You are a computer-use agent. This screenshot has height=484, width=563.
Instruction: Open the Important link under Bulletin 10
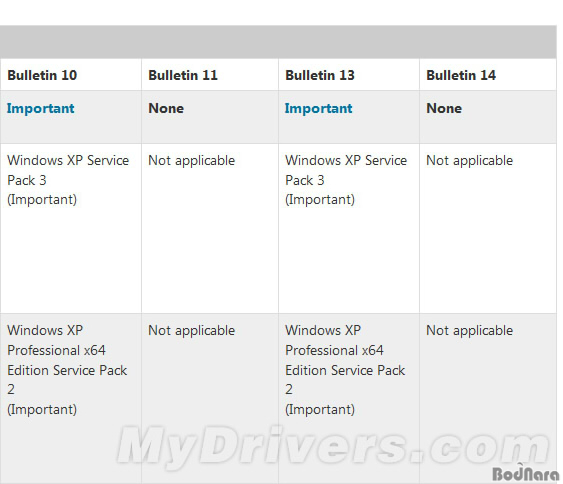point(41,108)
